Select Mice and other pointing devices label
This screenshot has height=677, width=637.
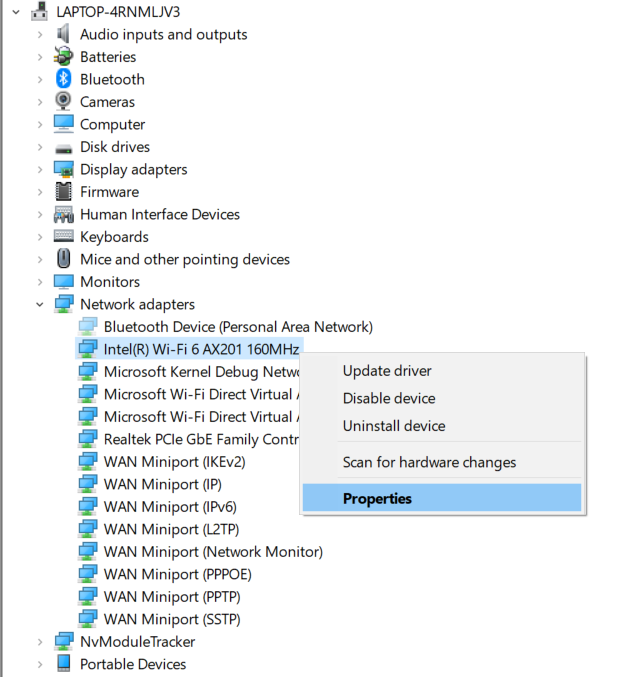pyautogui.click(x=185, y=259)
